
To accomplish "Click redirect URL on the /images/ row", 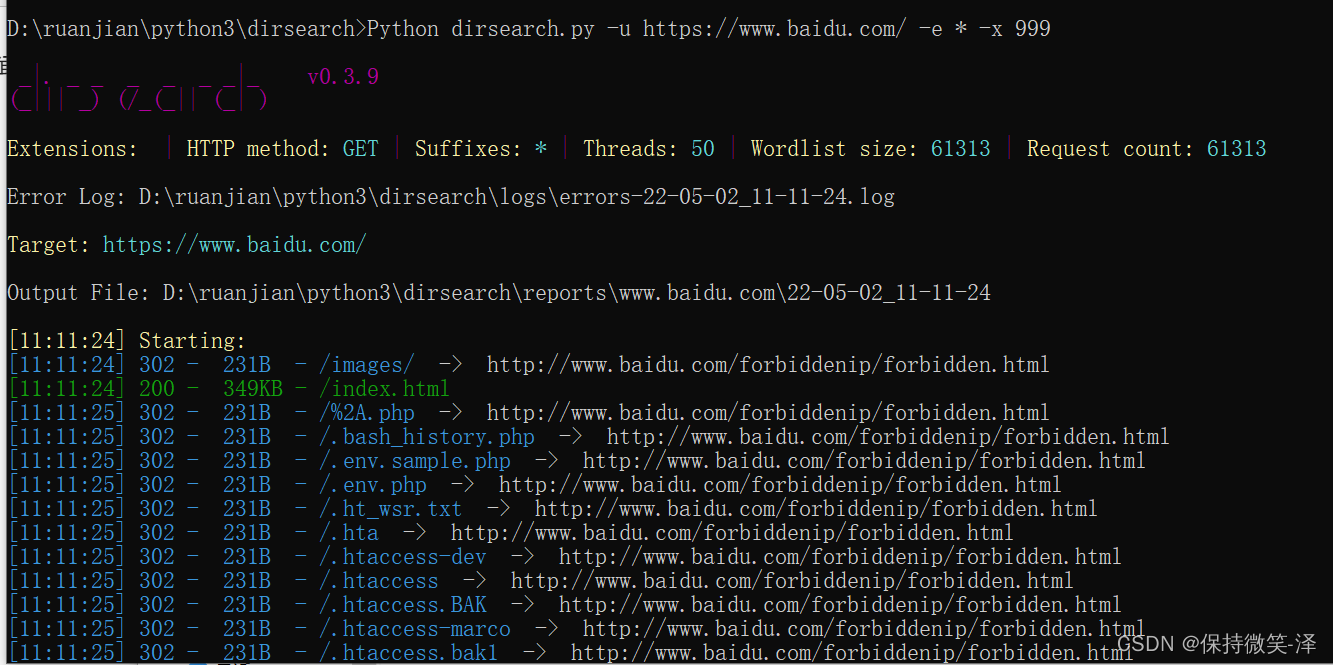I will (768, 365).
